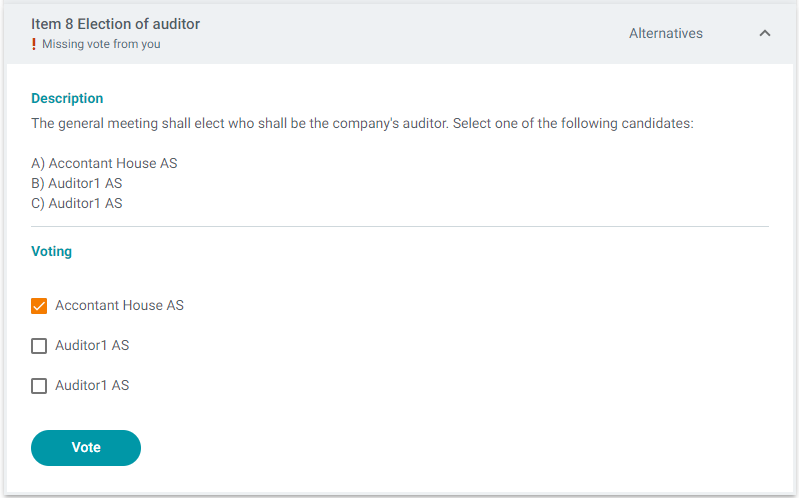Tick the middle Auditor1 AS checkbox
Screen dimensions: 799x498
coord(39,346)
